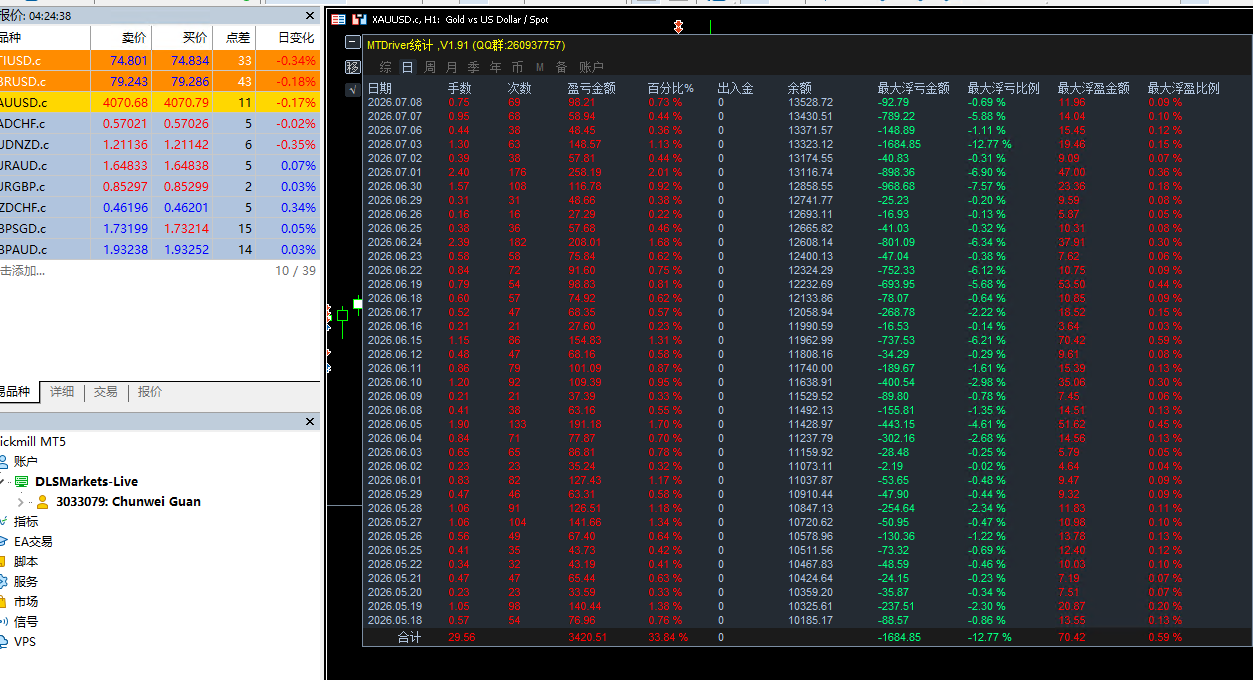Switch to the 综 summary tab
Screen dimensions: 1253x680
(x=386, y=67)
